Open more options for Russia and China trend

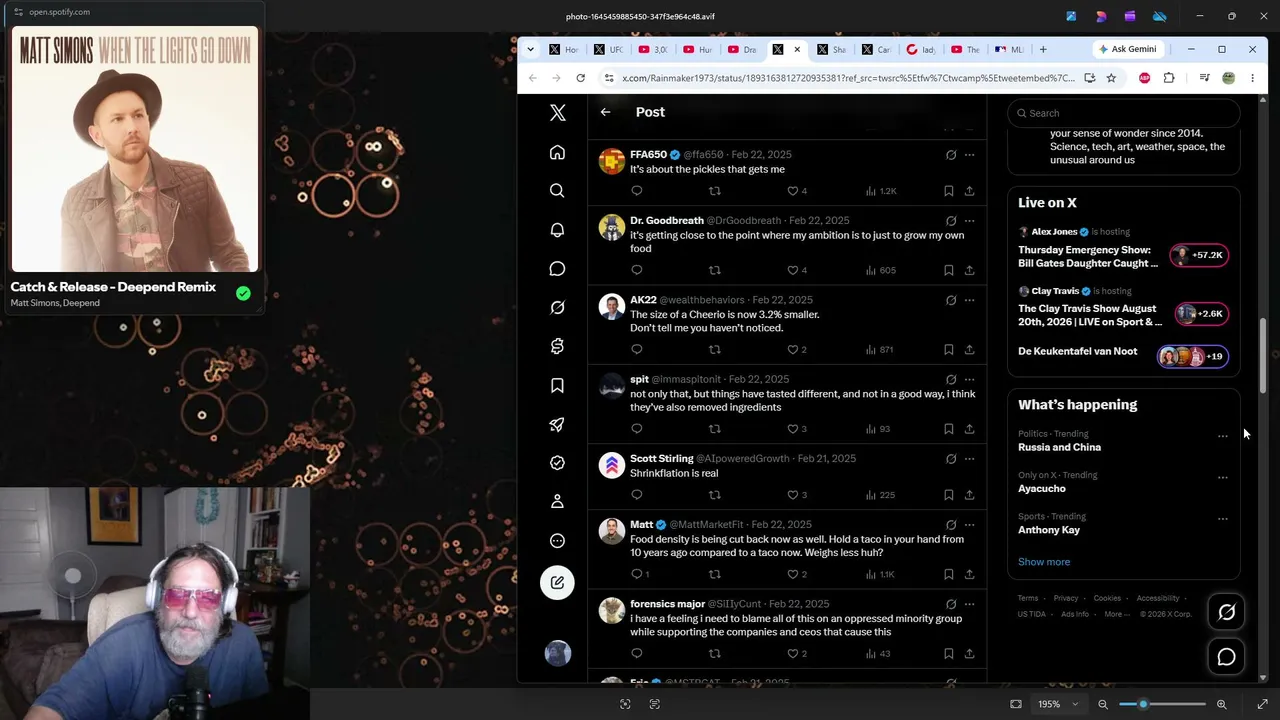point(1222,437)
